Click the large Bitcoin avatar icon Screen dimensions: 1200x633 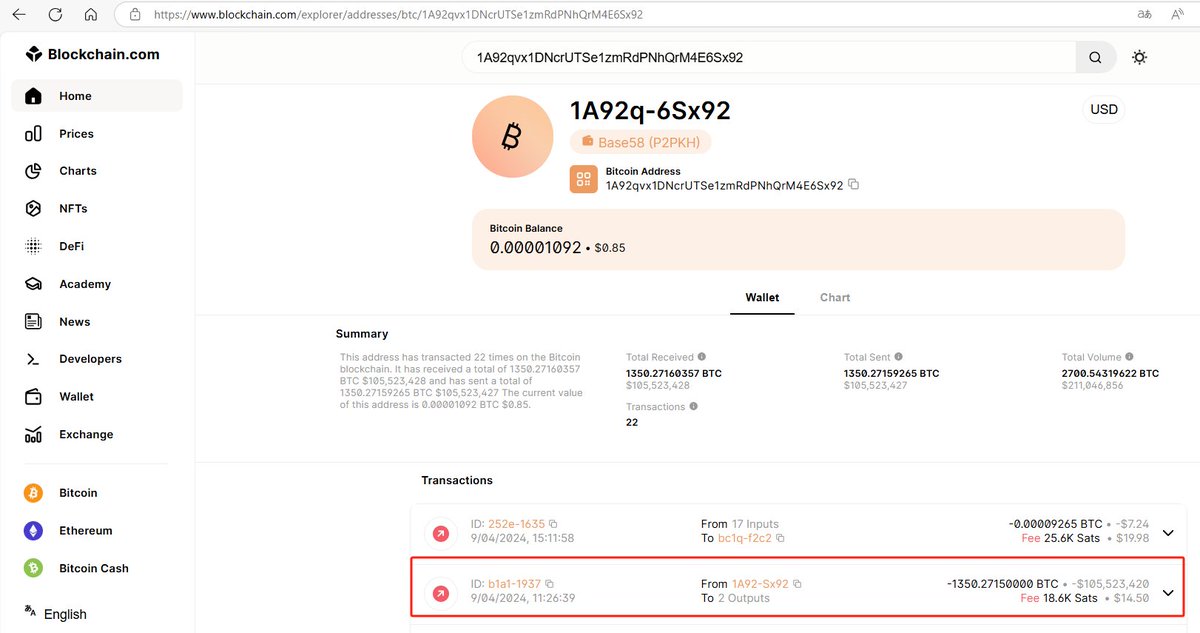(x=511, y=137)
